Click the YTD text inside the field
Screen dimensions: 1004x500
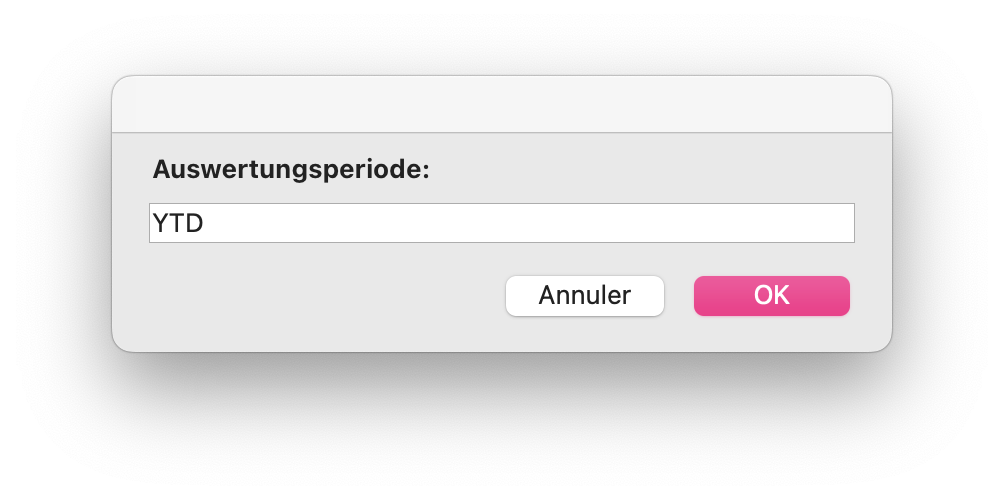178,223
